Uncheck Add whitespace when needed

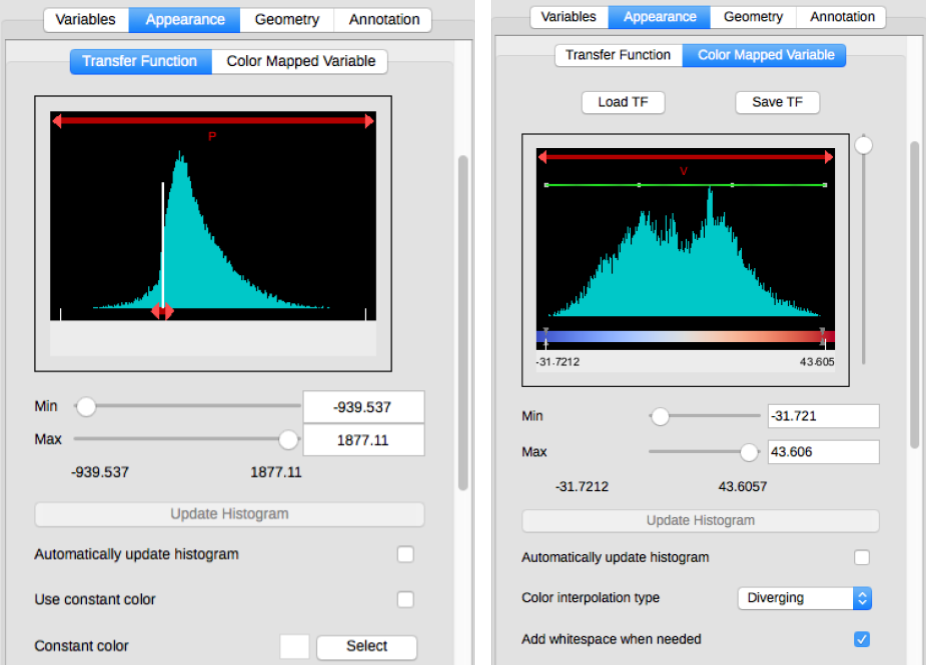coord(861,639)
